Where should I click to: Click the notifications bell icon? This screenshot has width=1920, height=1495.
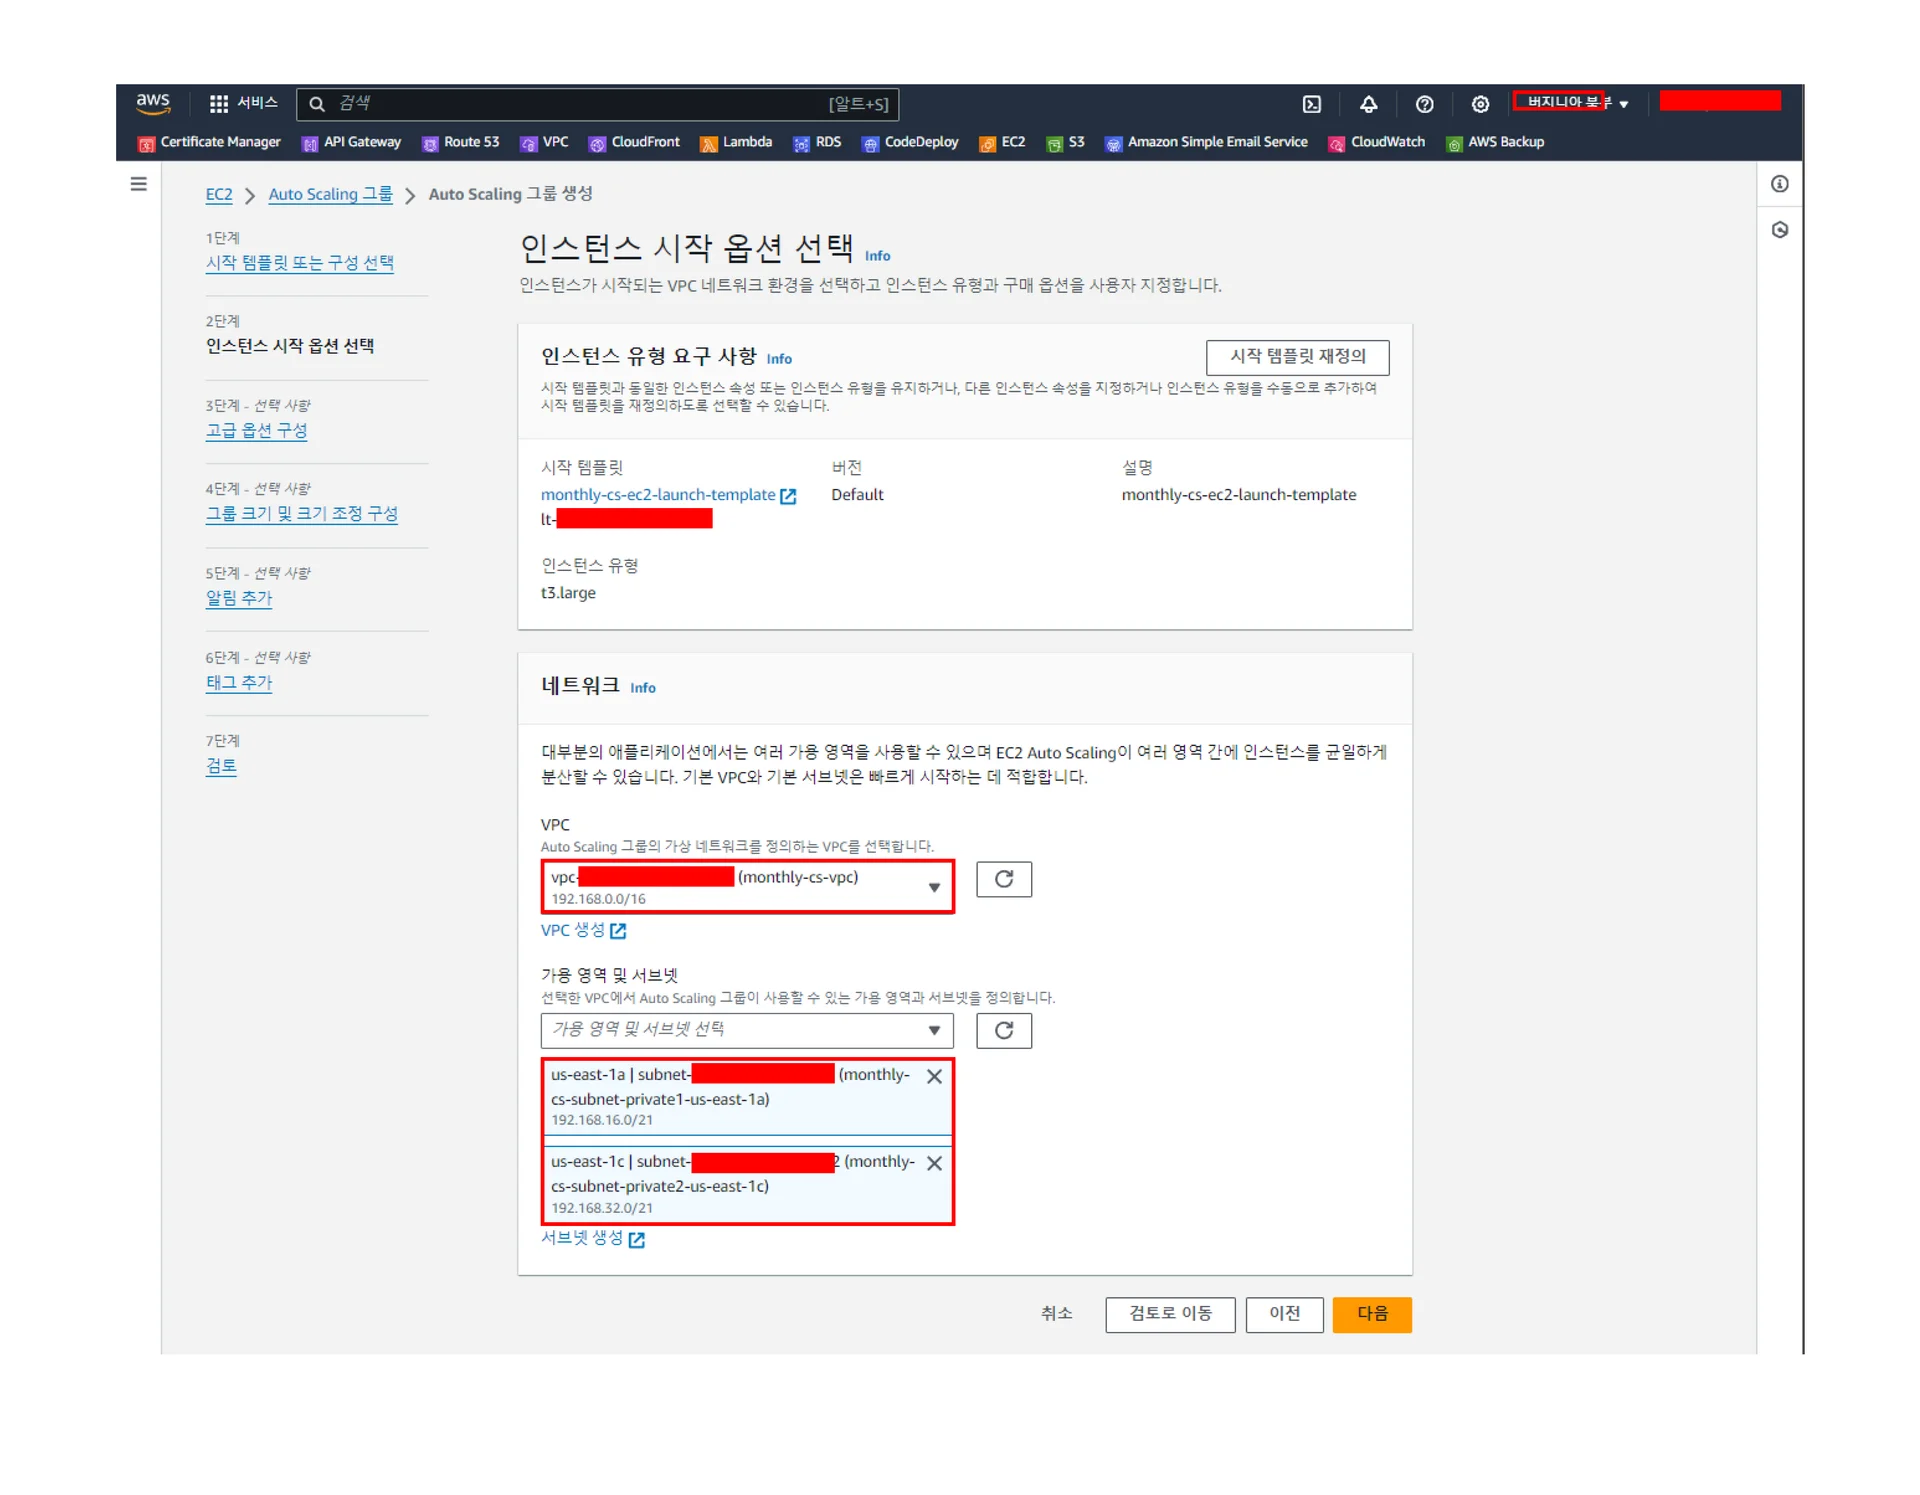click(1368, 104)
